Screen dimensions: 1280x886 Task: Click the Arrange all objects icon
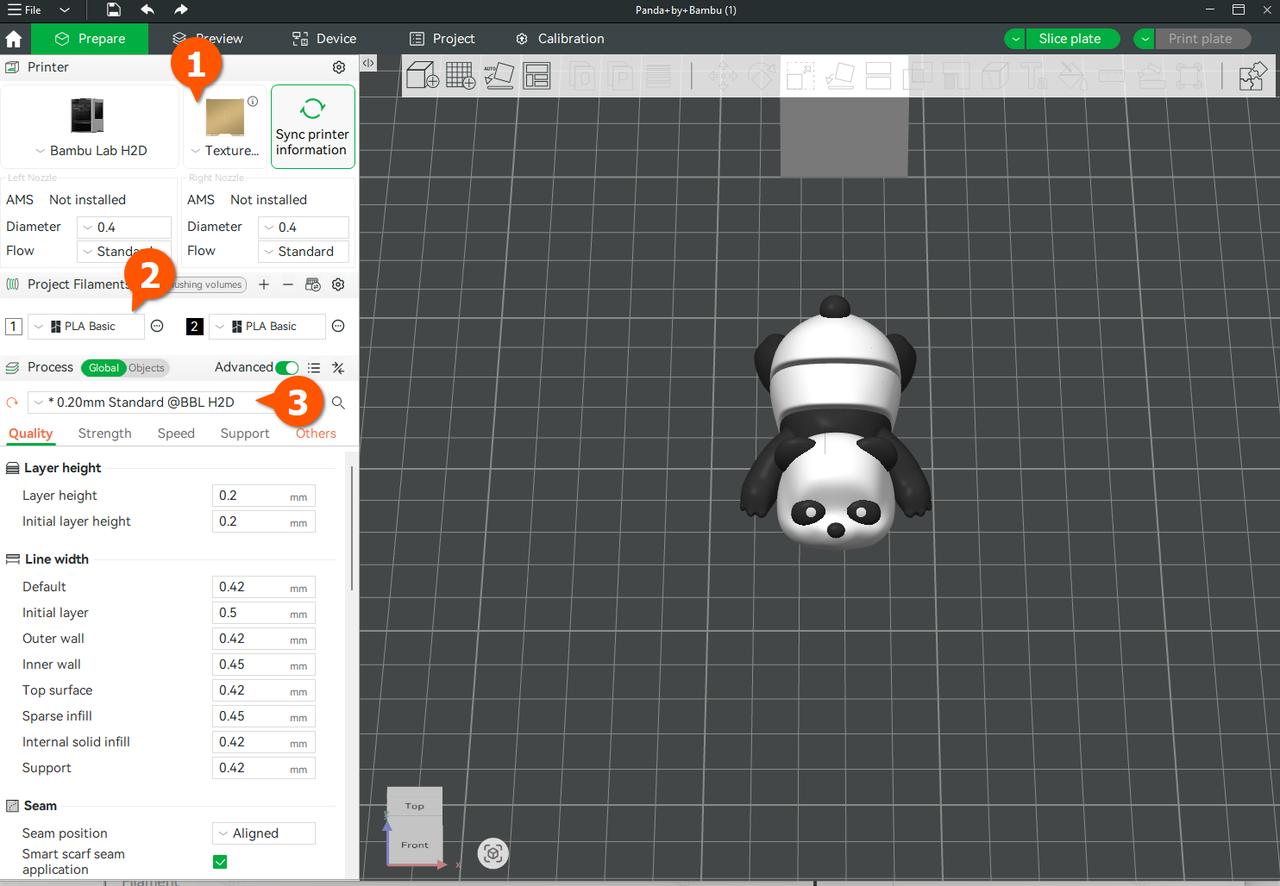coord(537,75)
